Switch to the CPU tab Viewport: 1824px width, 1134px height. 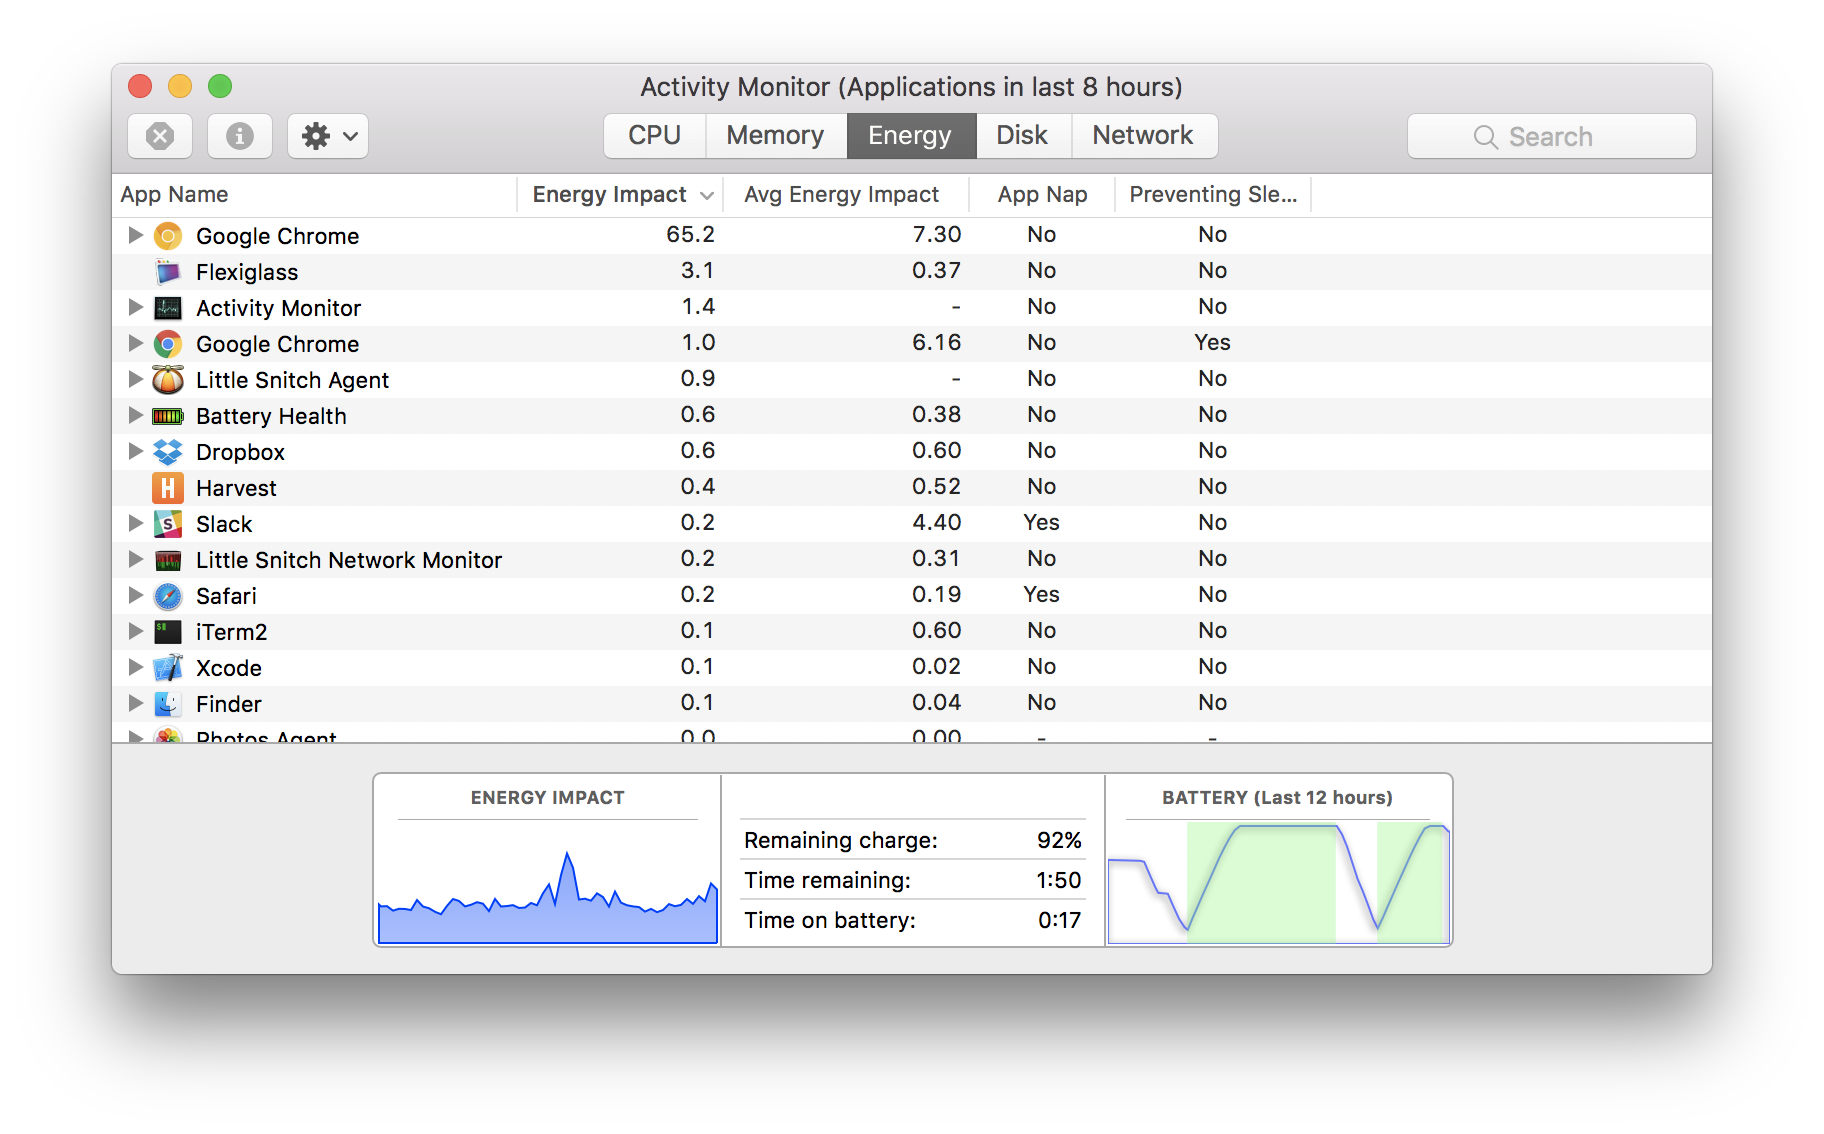point(655,135)
